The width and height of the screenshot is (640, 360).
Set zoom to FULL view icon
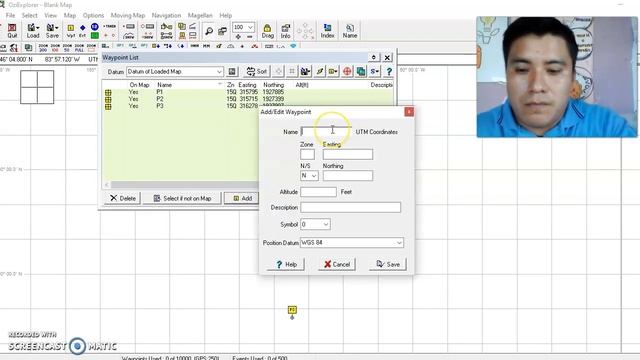[x=79, y=48]
